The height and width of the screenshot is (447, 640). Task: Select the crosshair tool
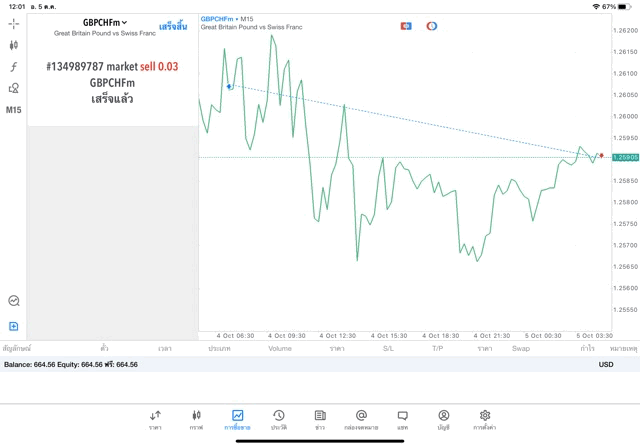coord(13,24)
